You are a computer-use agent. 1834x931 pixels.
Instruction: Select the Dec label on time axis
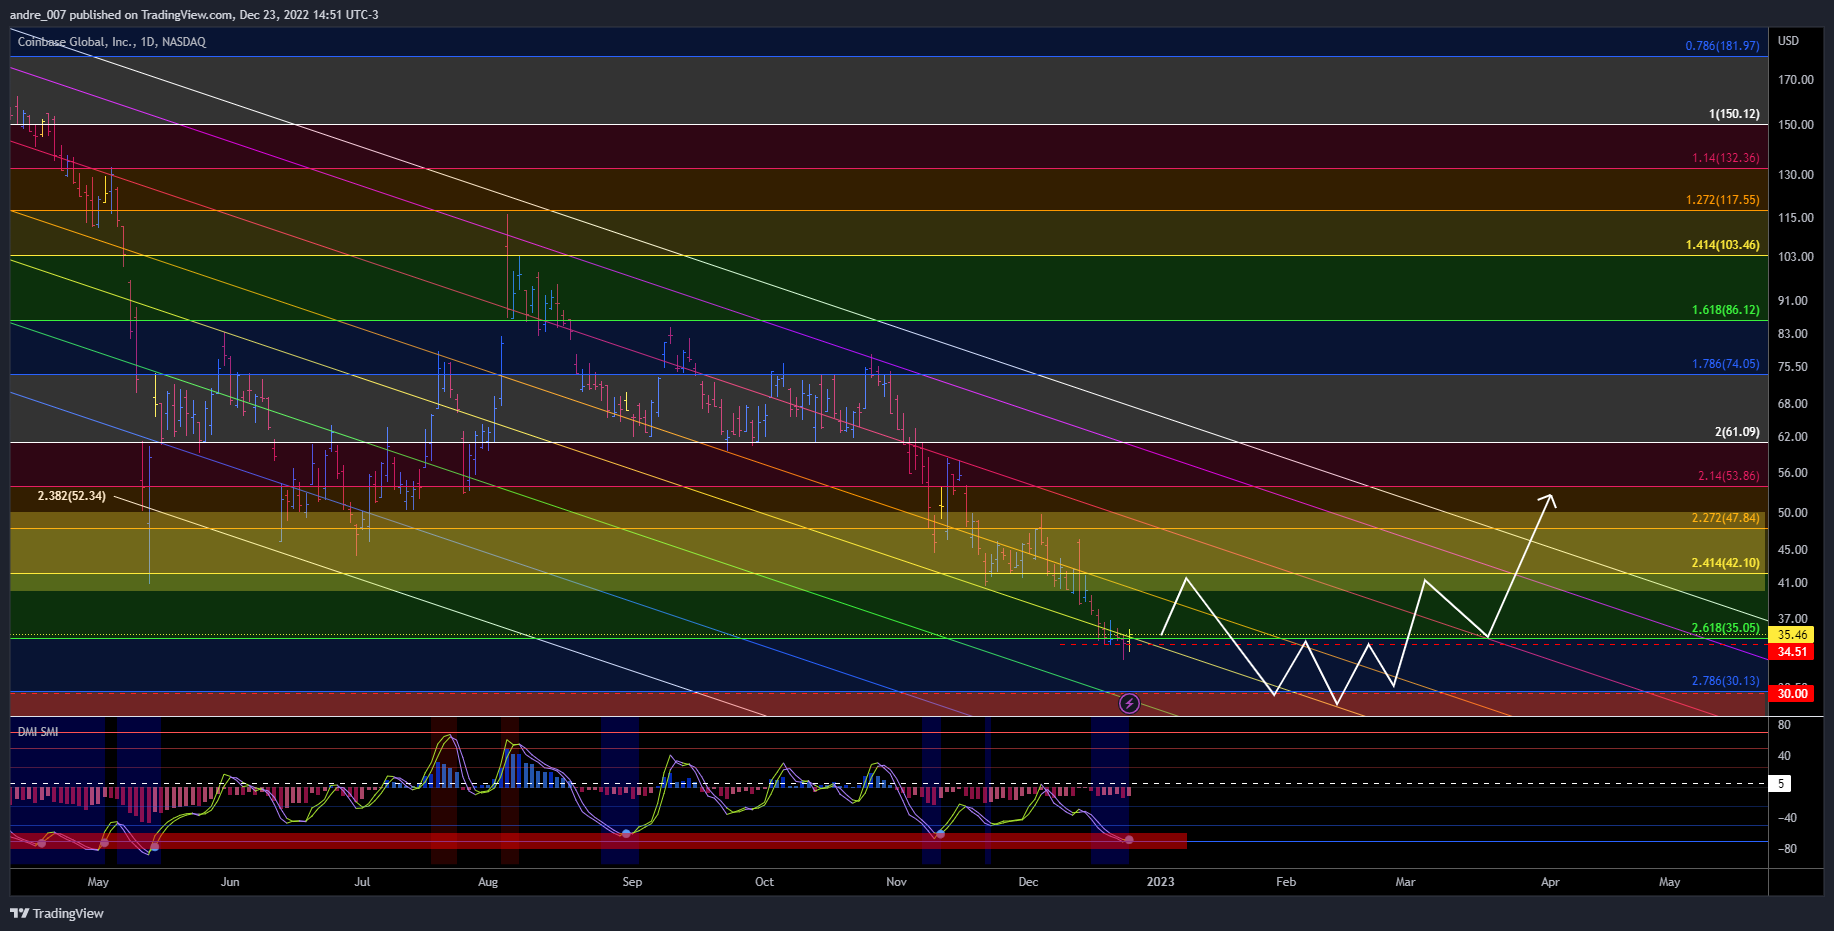[x=1028, y=882]
